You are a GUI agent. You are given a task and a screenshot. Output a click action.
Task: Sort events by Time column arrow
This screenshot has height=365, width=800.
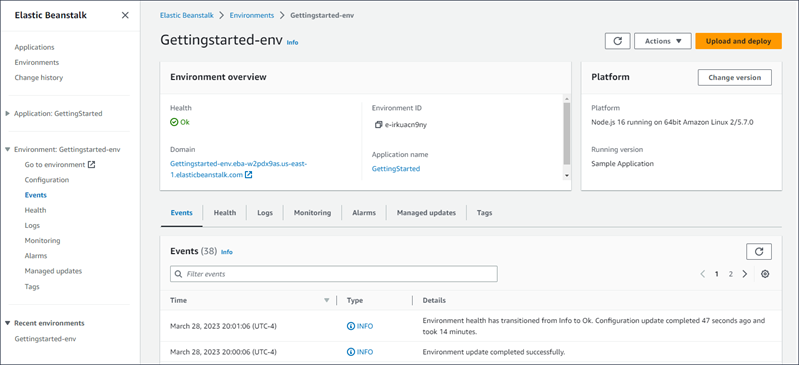327,300
